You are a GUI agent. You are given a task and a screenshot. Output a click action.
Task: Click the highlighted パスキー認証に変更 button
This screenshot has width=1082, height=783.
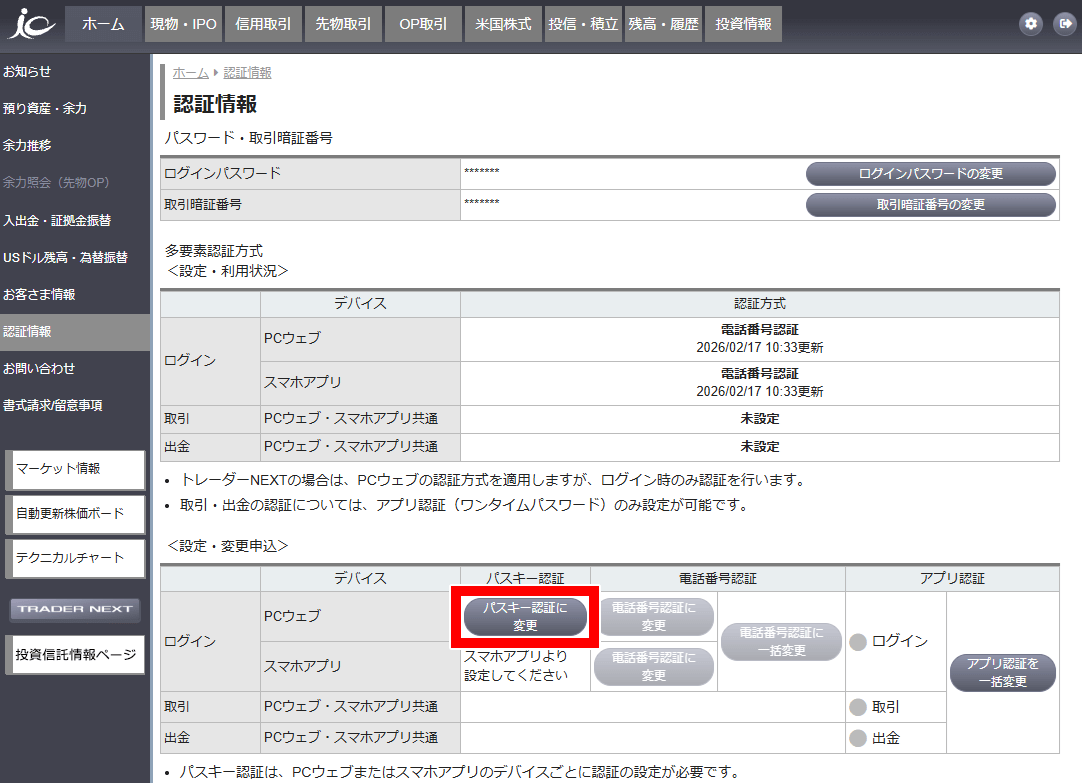click(x=523, y=617)
